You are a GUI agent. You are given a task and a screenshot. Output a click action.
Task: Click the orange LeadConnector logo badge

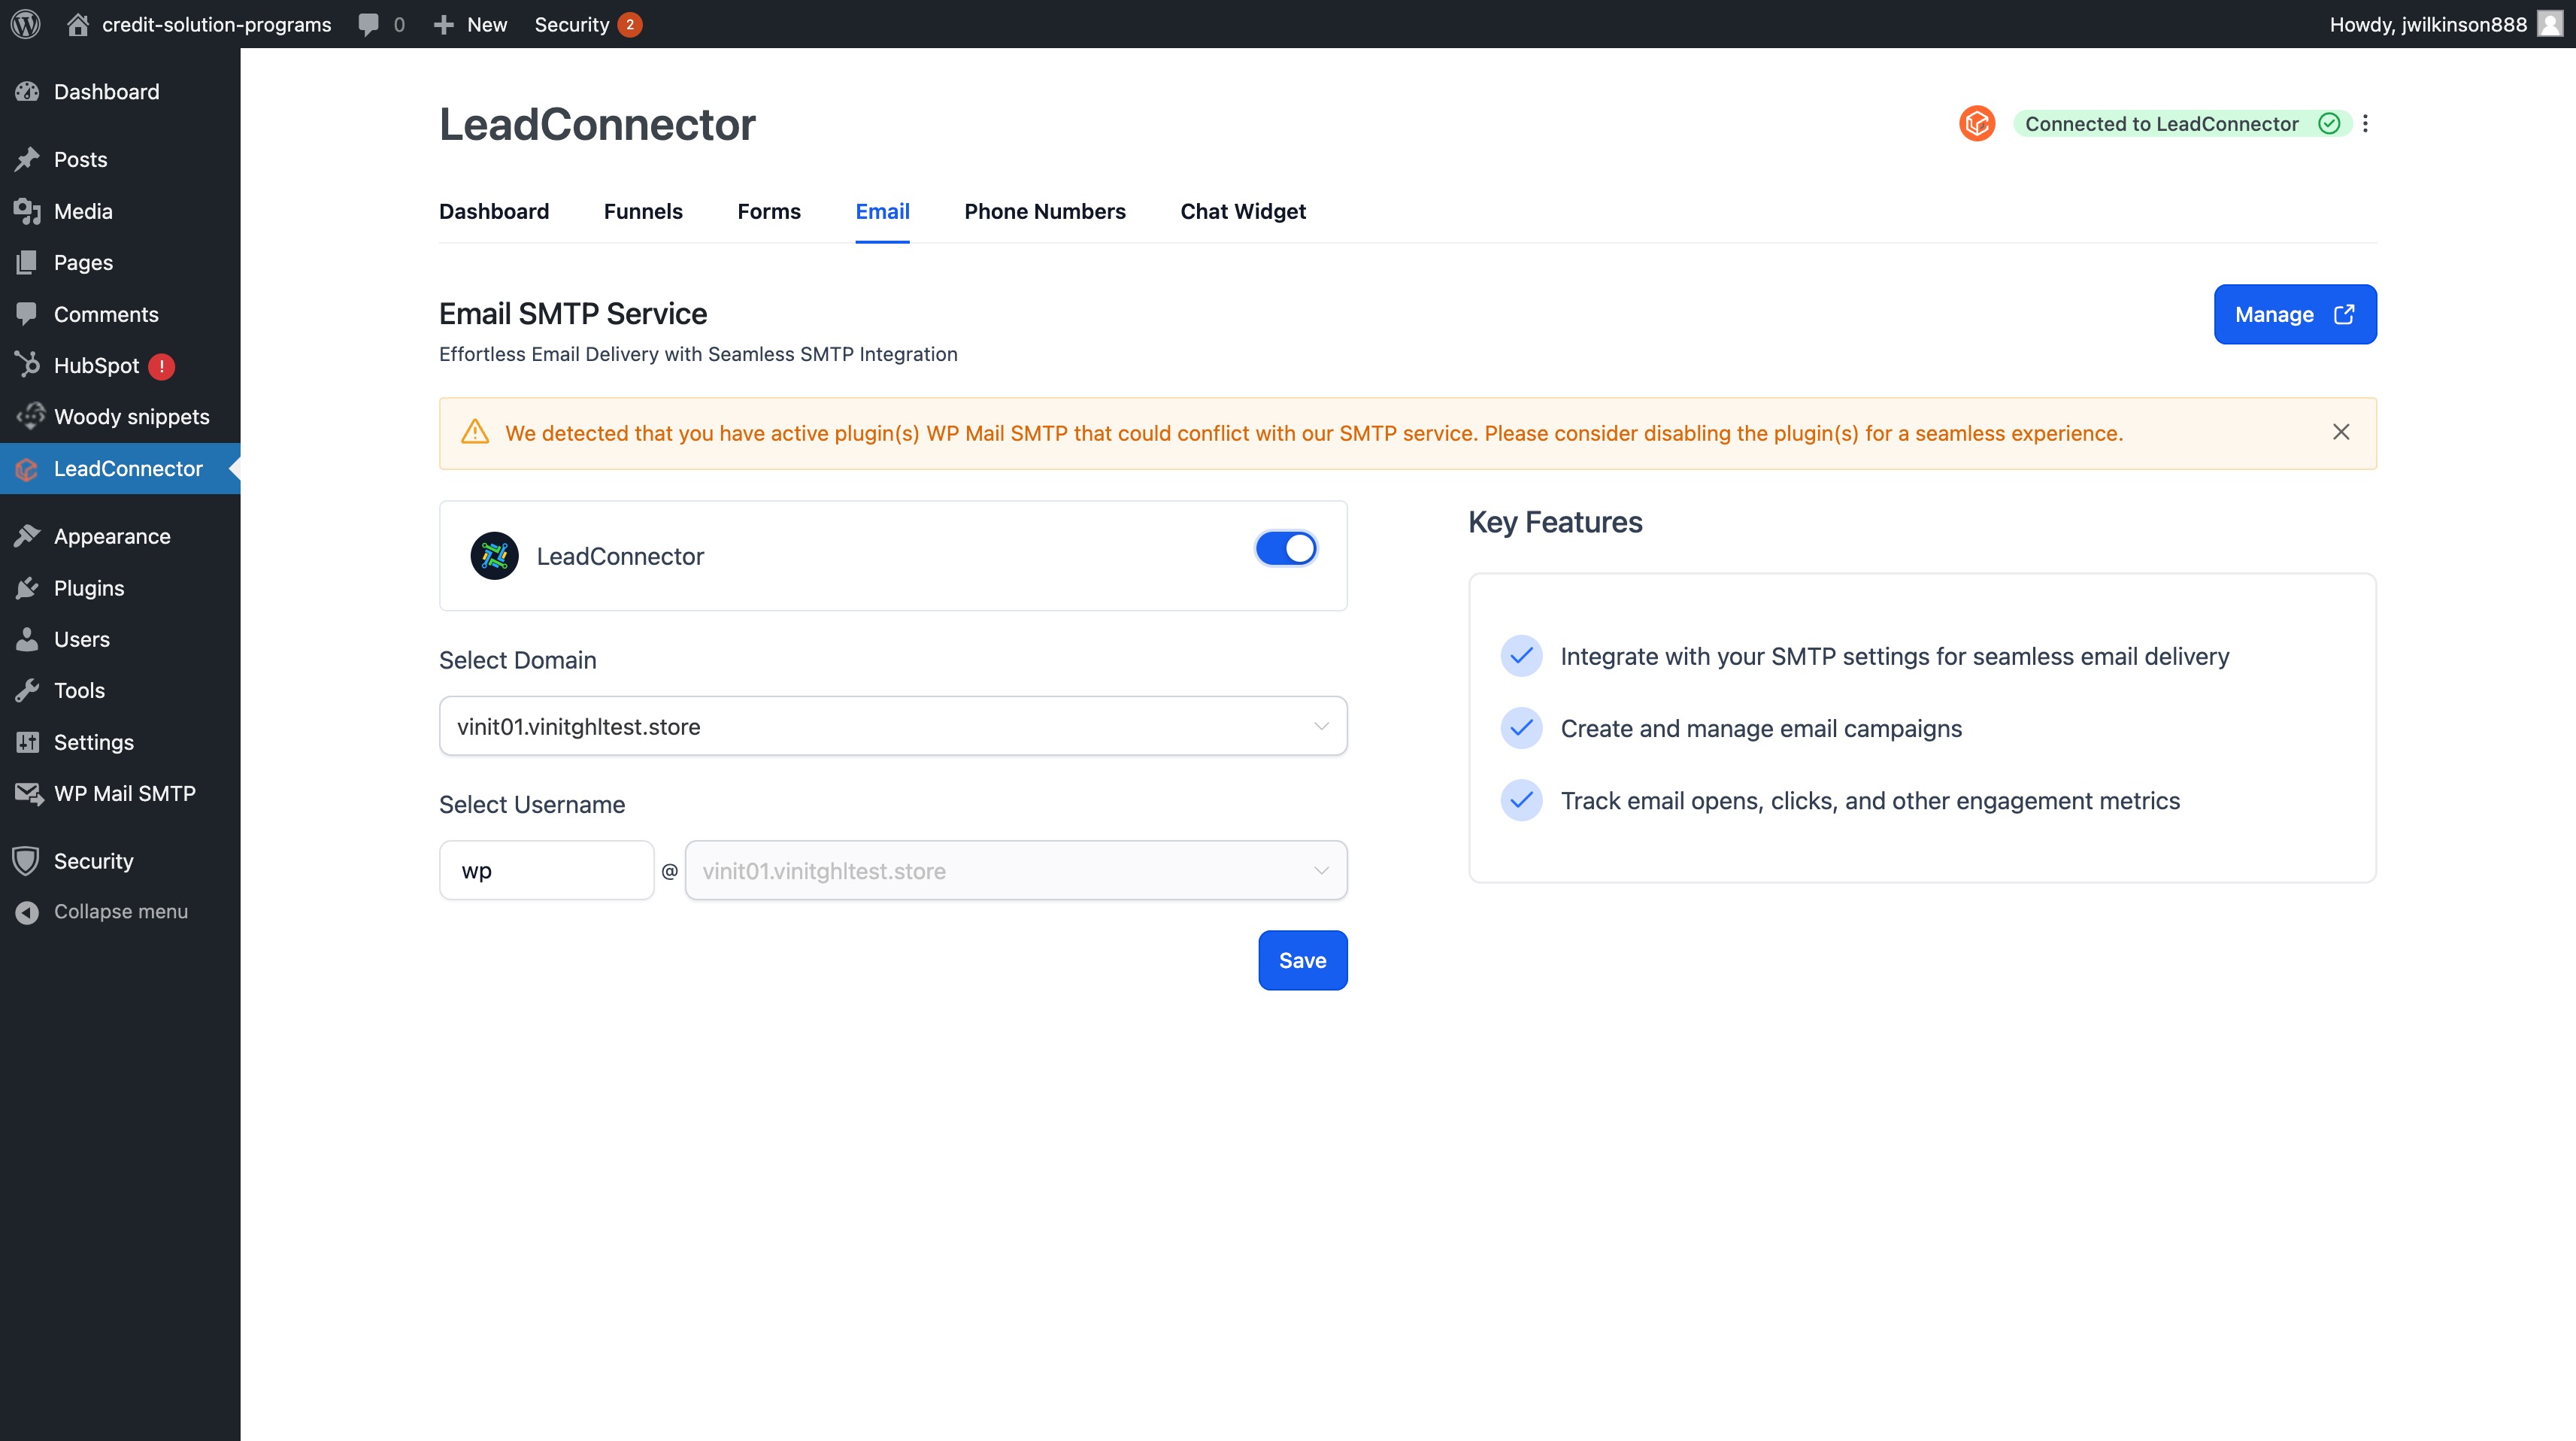coord(1976,123)
